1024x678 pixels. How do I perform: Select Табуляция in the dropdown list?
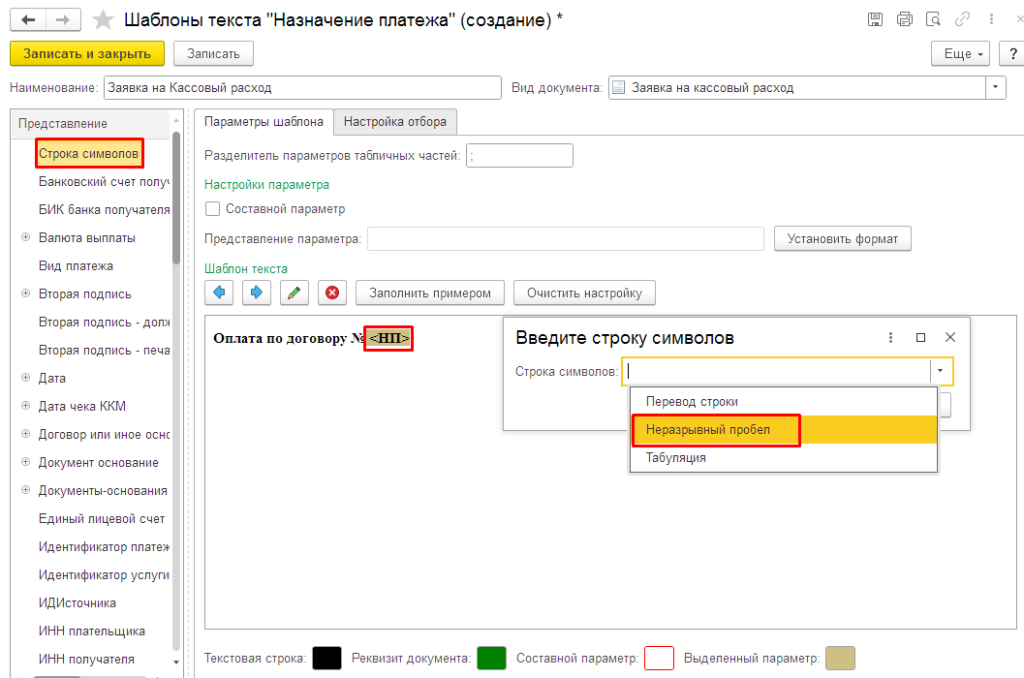tap(676, 457)
